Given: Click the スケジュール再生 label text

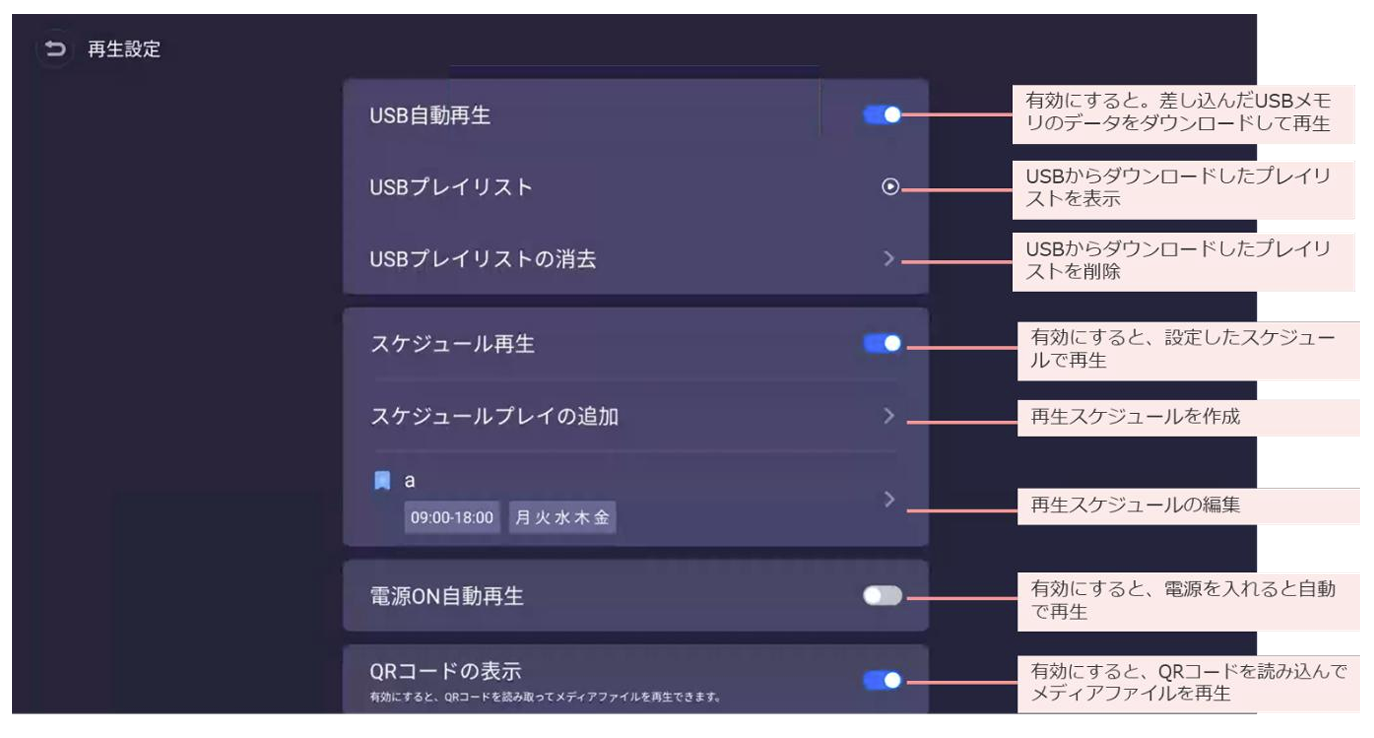Looking at the screenshot, I should point(452,344).
